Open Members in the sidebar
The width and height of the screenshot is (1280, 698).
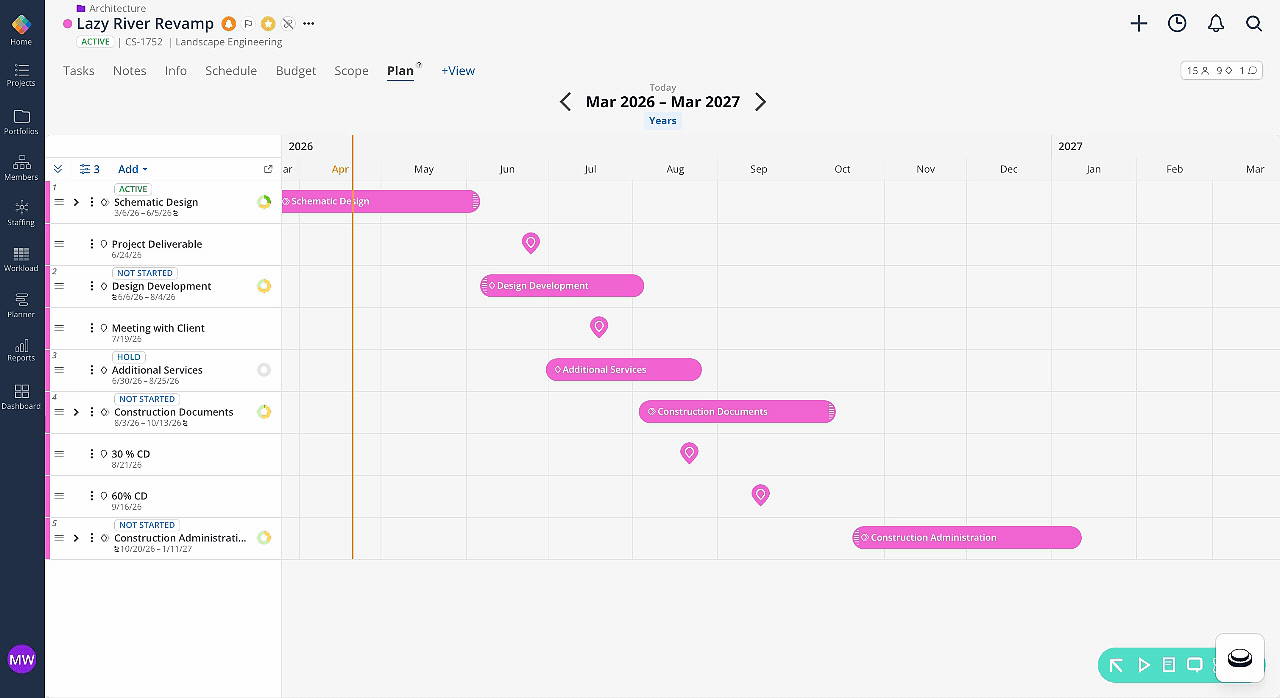pos(21,168)
